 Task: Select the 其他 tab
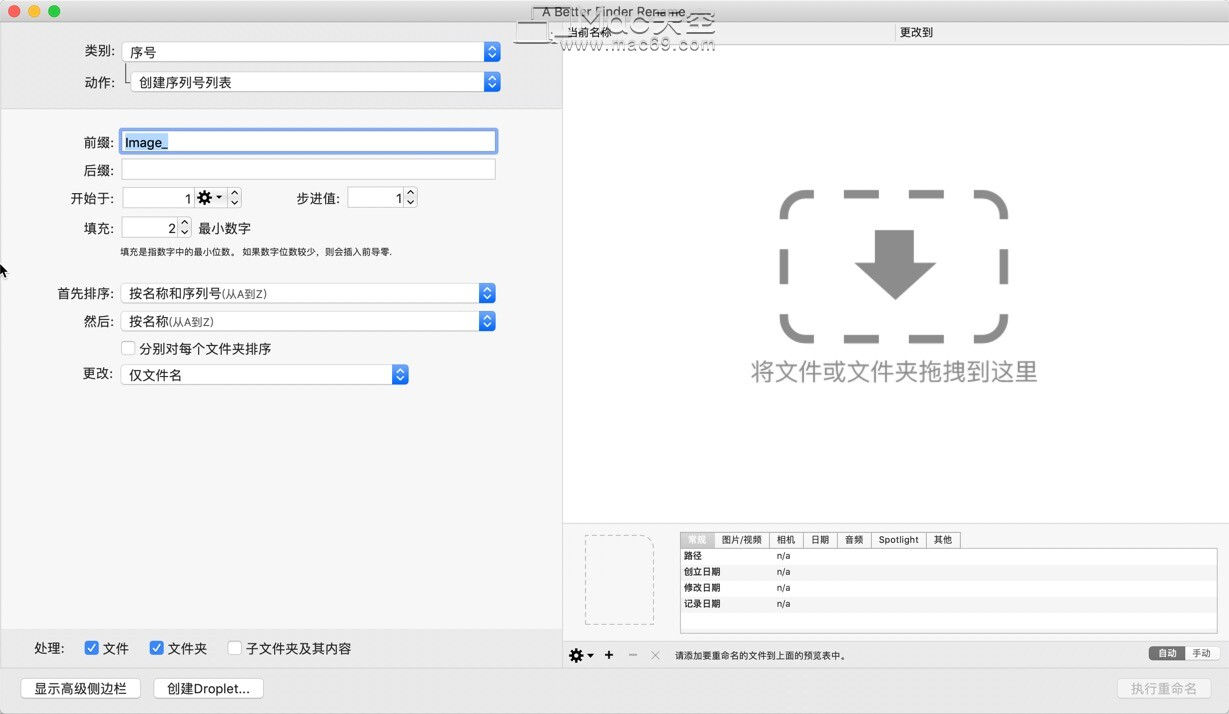click(943, 539)
